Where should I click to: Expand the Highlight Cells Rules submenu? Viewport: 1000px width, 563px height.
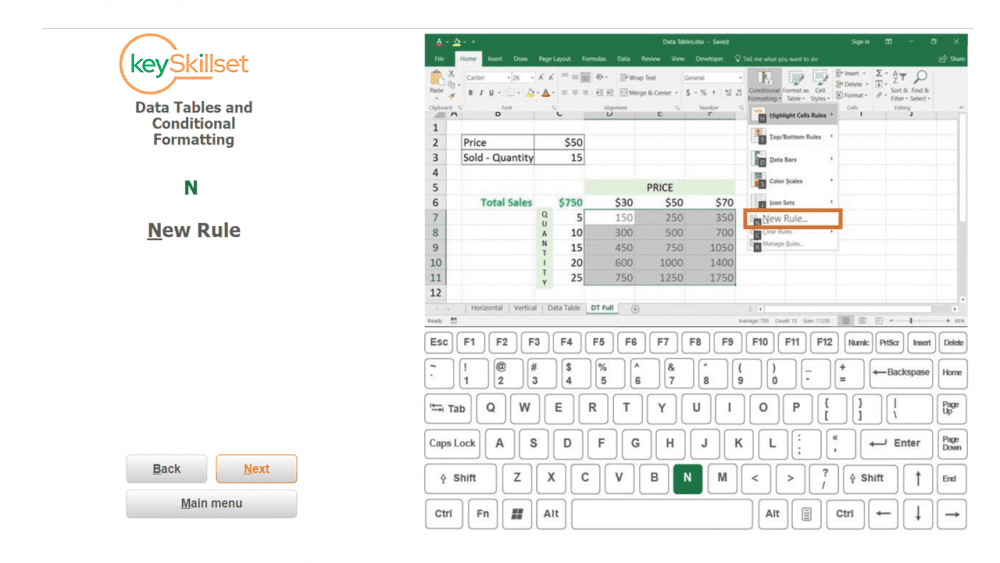click(794, 116)
